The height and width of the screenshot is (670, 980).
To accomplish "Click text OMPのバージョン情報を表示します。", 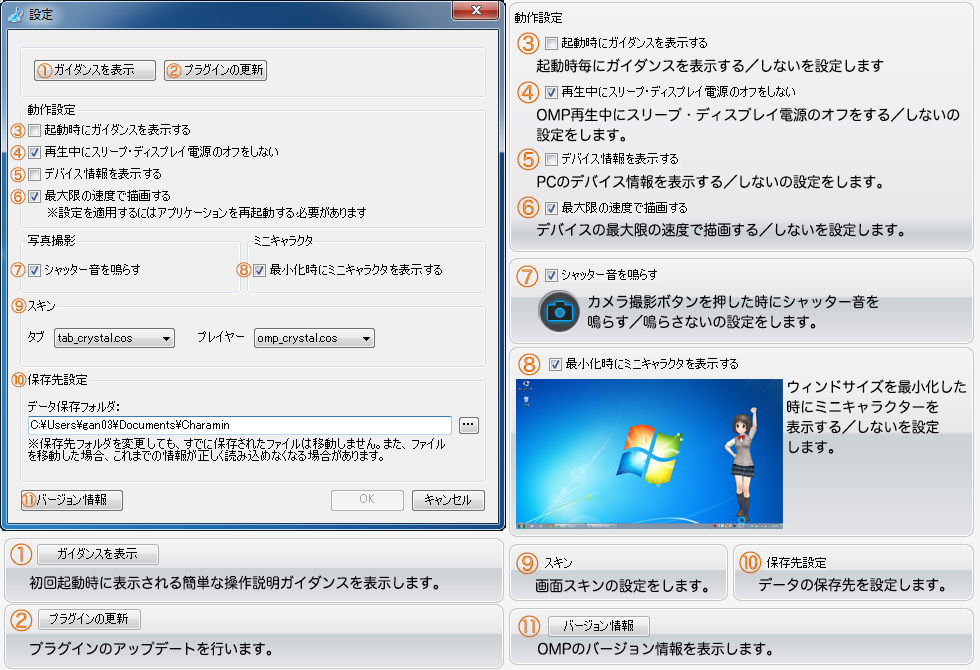I will (x=656, y=649).
